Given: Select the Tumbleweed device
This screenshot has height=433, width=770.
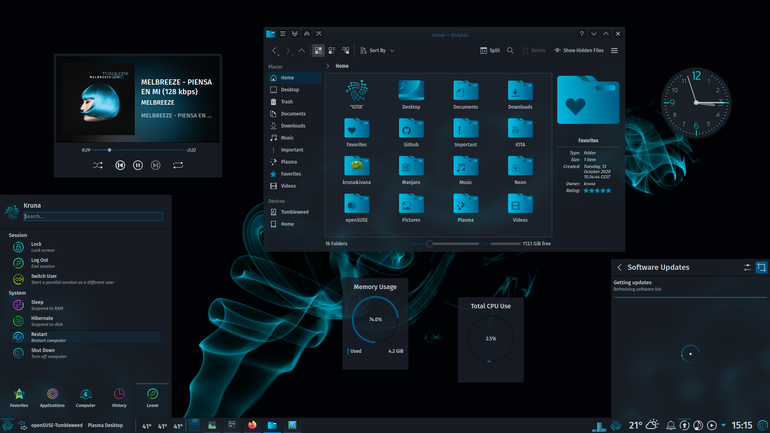Looking at the screenshot, I should (x=295, y=212).
